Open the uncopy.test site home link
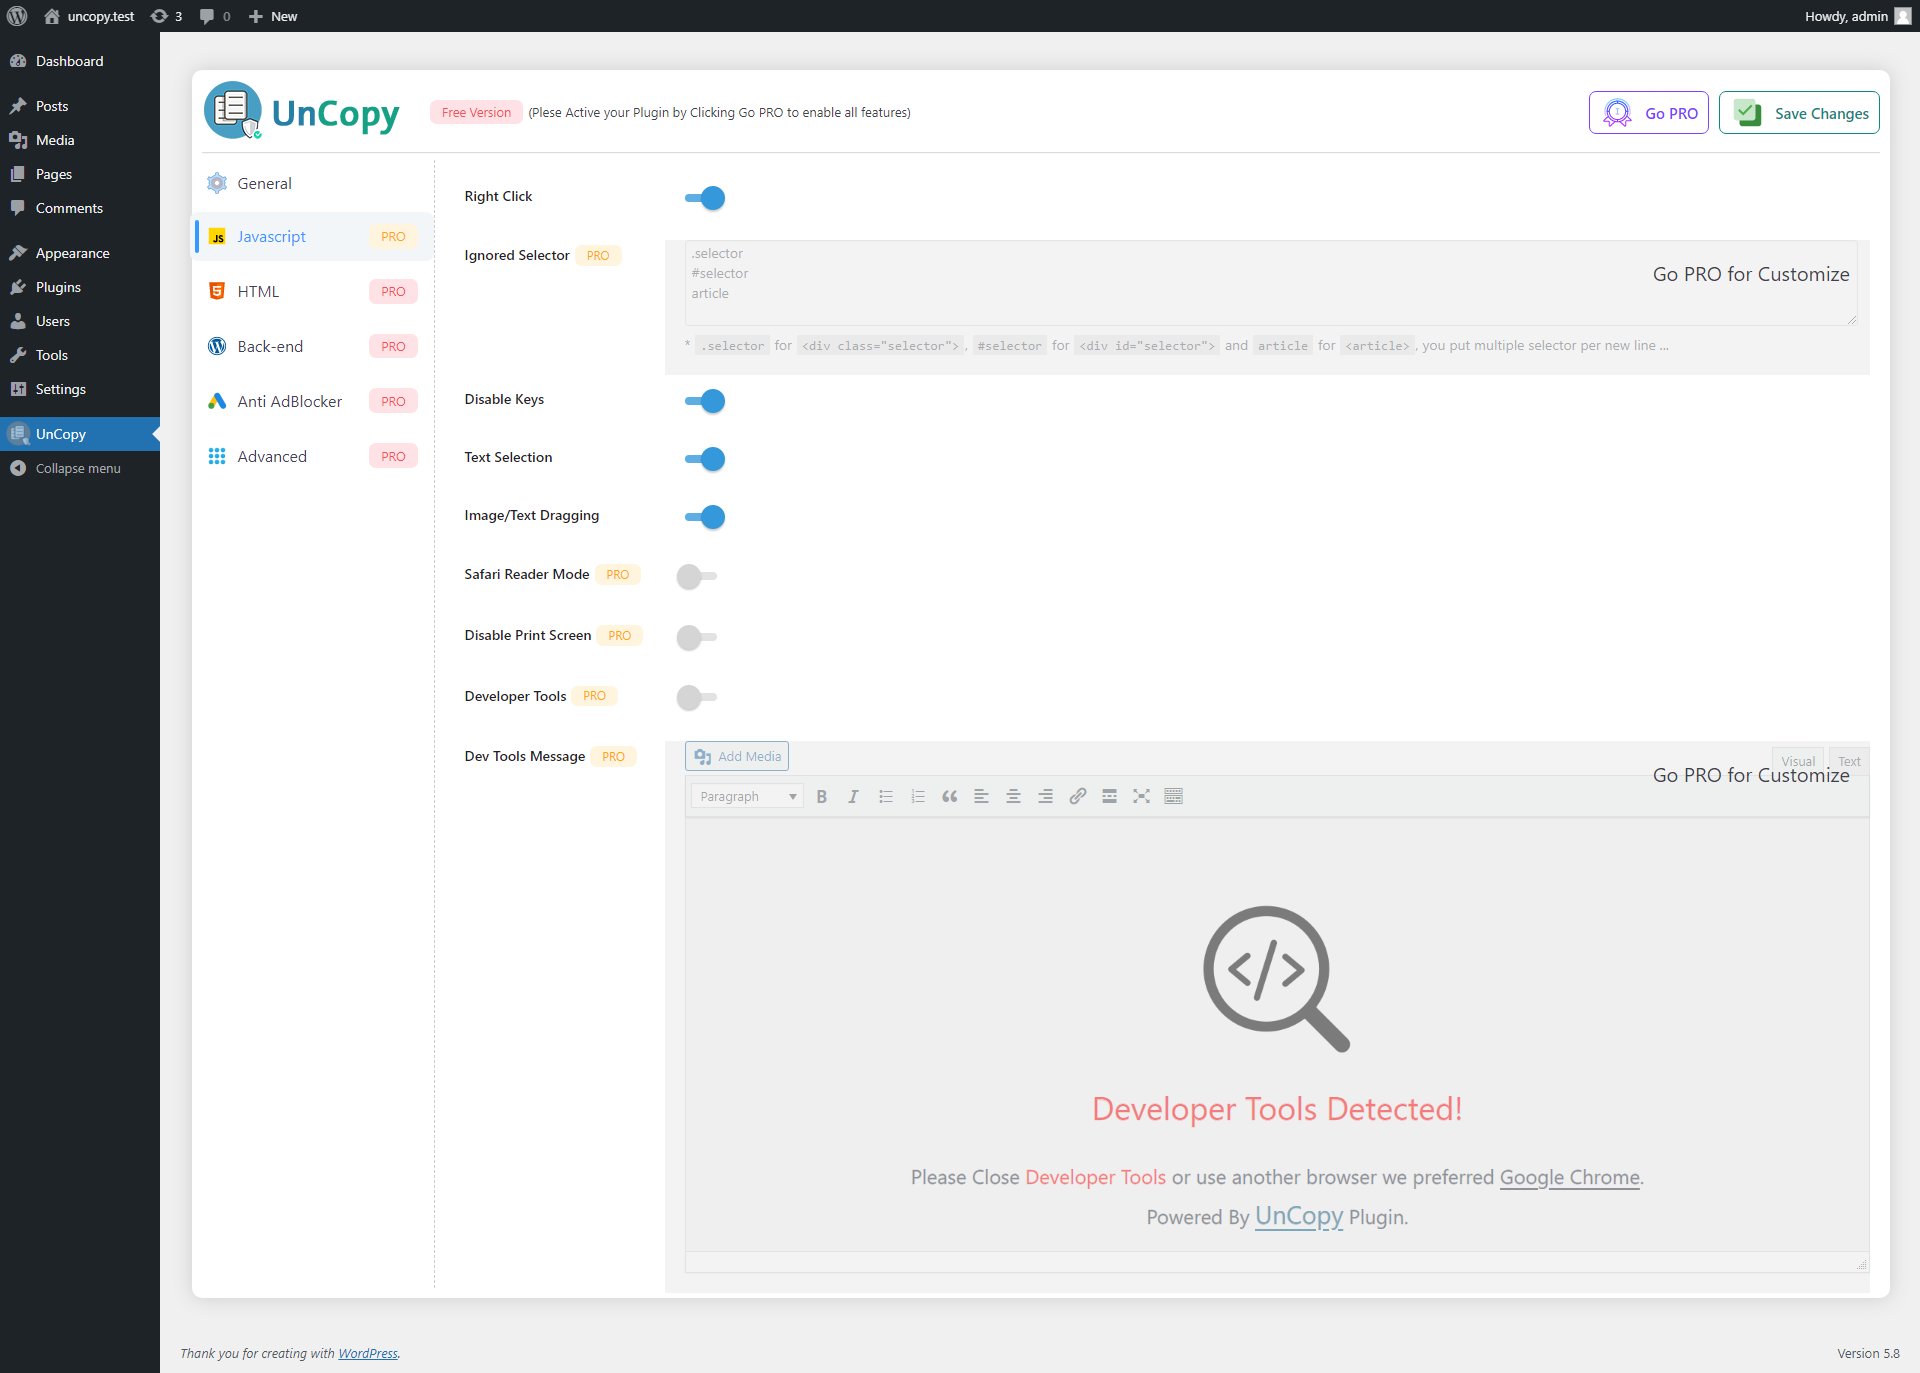 click(x=89, y=16)
